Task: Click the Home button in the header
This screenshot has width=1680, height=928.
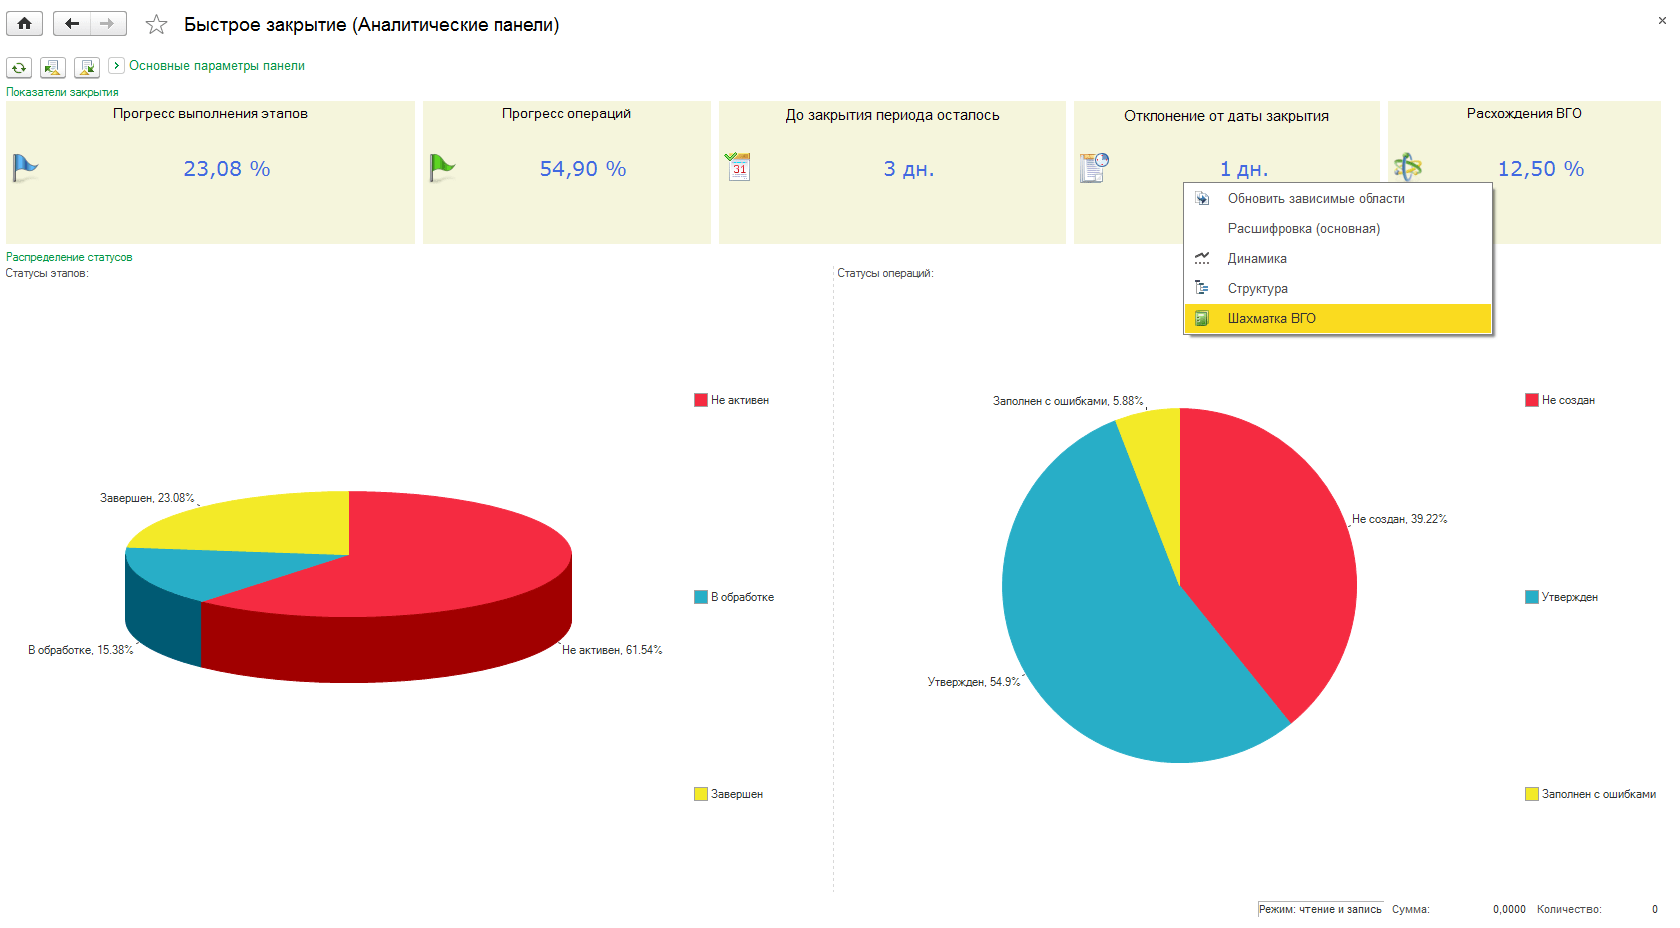Action: pos(24,24)
